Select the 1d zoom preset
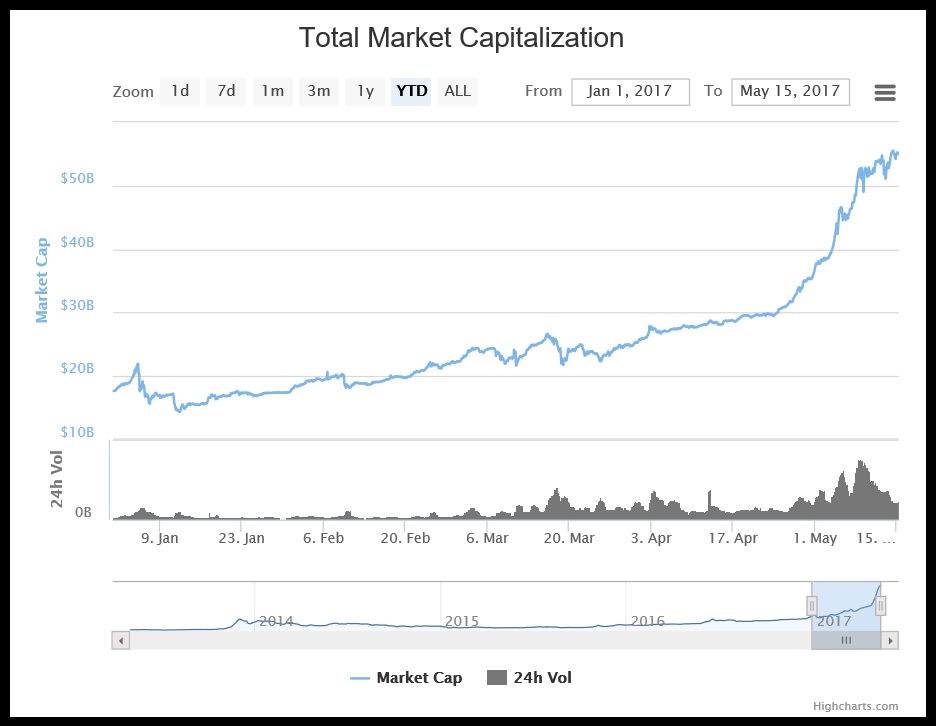Screen dimensions: 936x726 [x=180, y=91]
